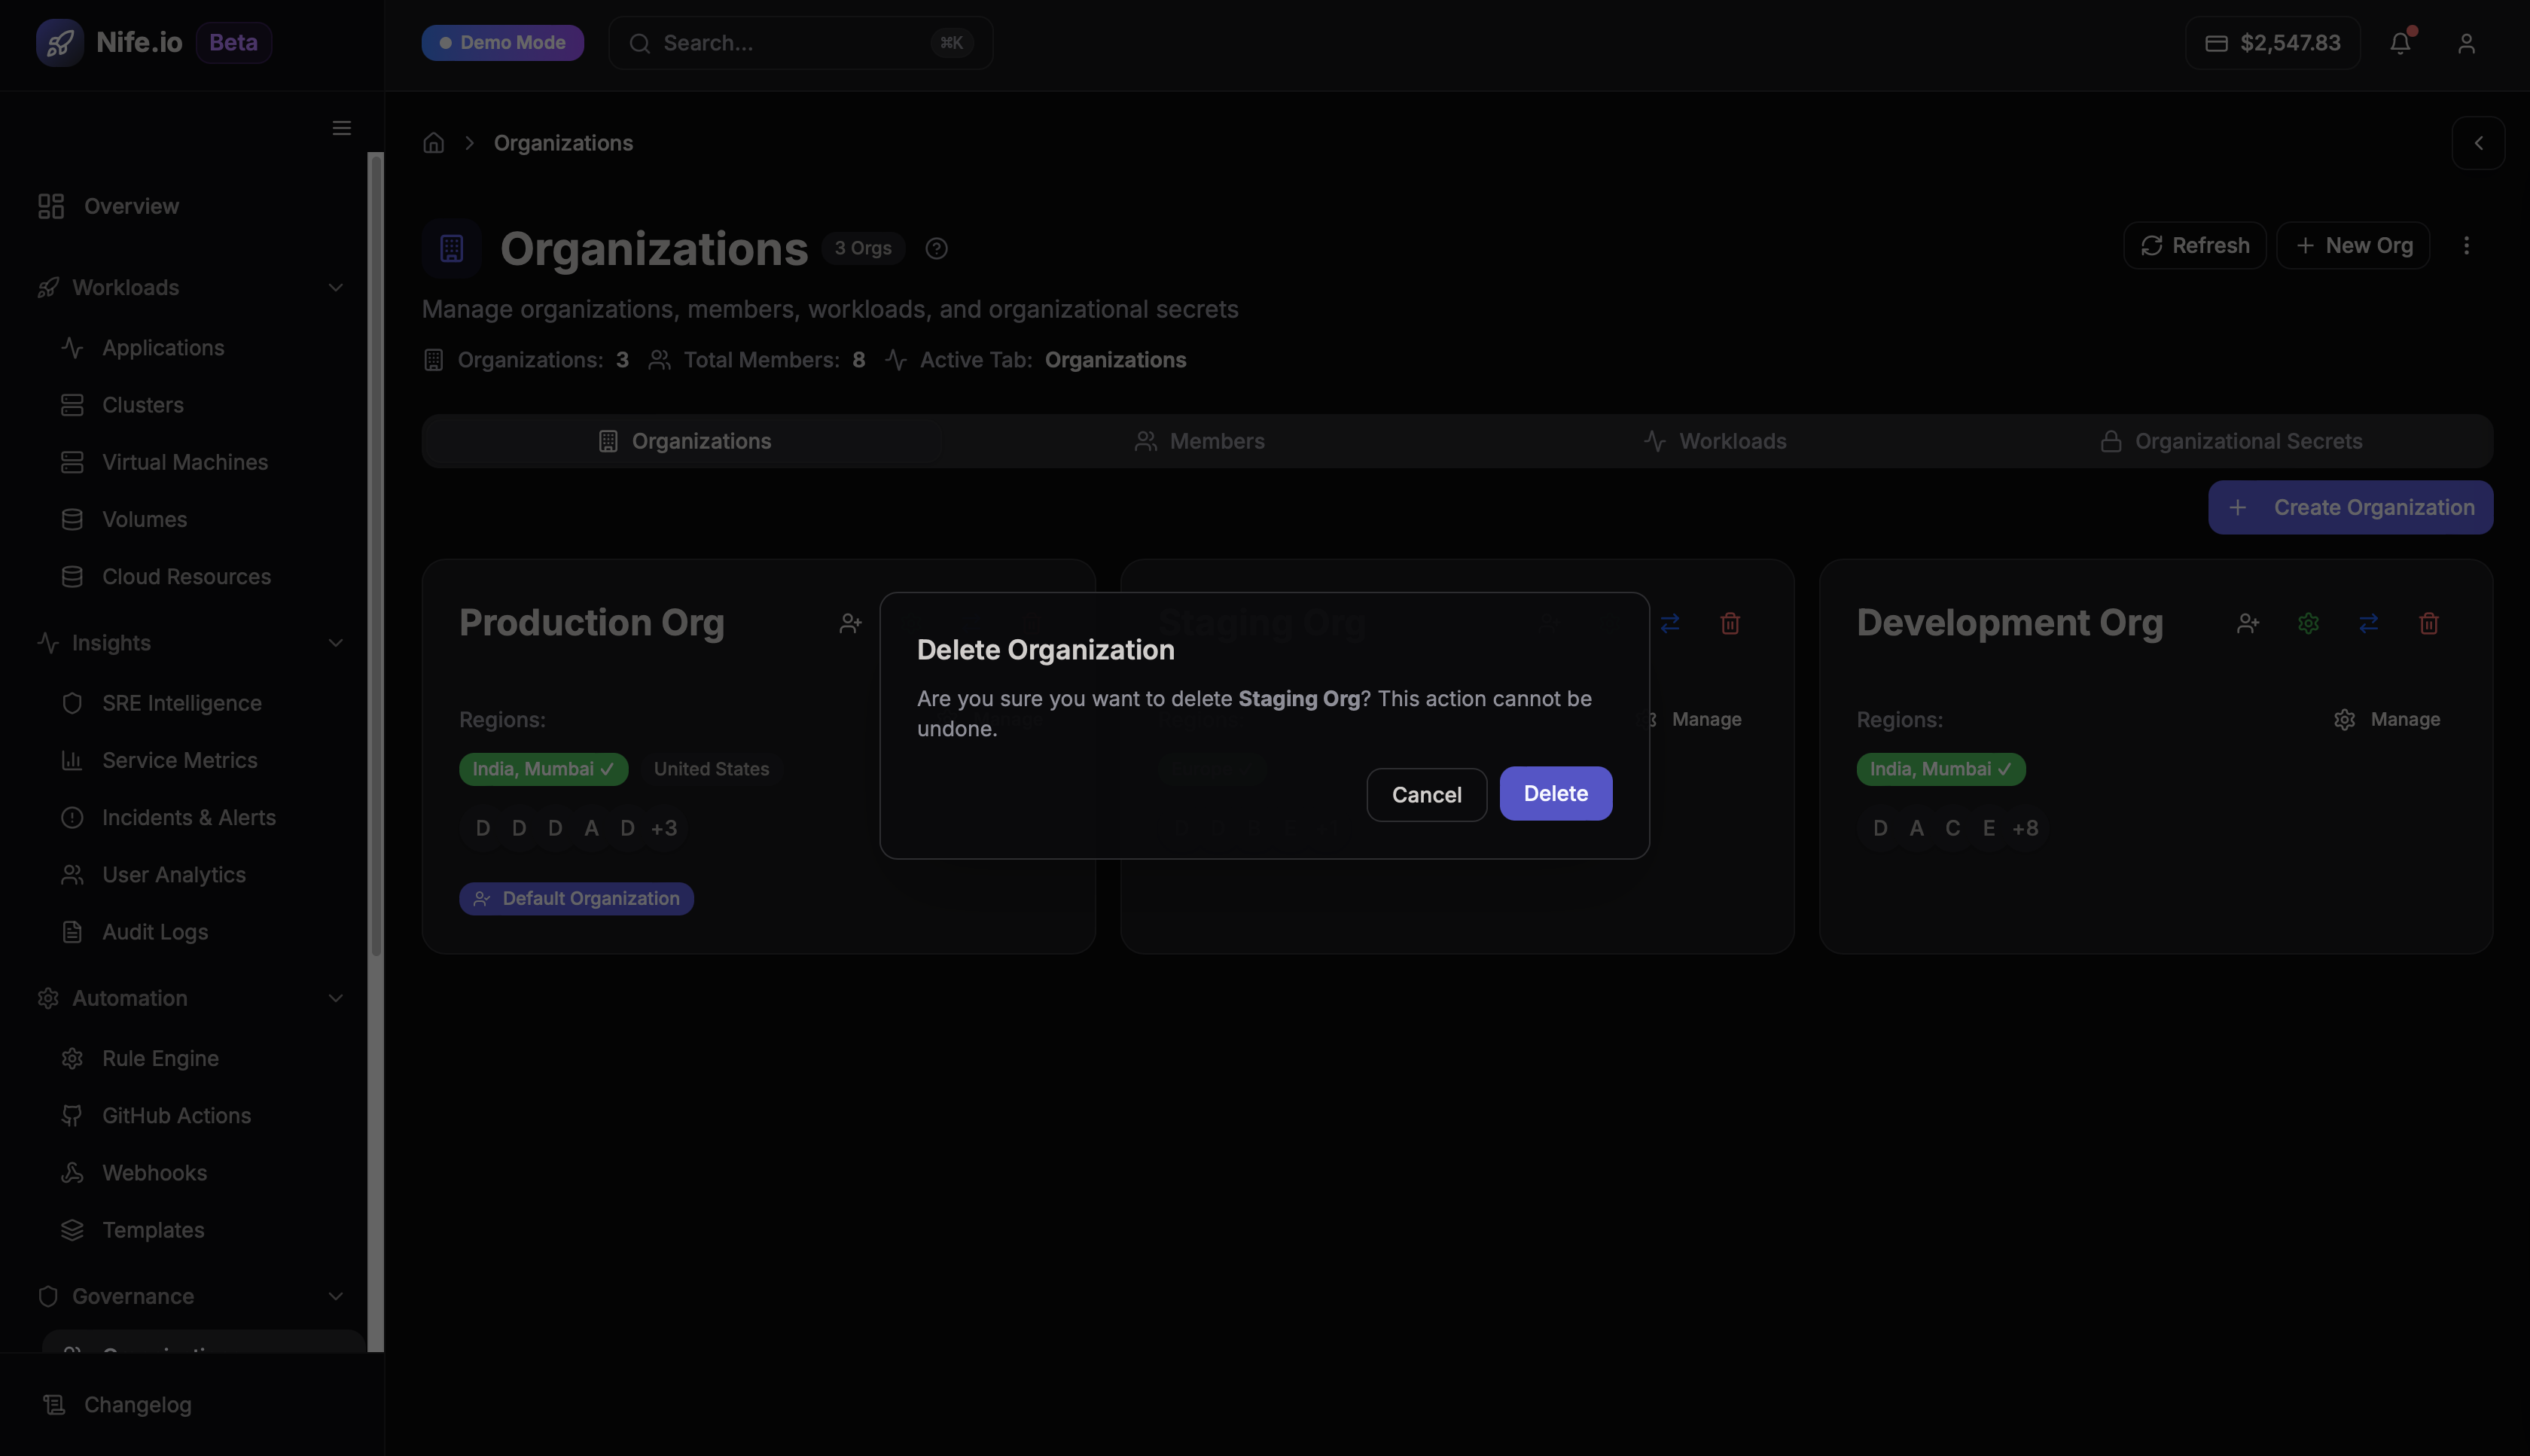Open the settings gear on Development Org card
Screen dimensions: 2530x1456
tap(2308, 623)
